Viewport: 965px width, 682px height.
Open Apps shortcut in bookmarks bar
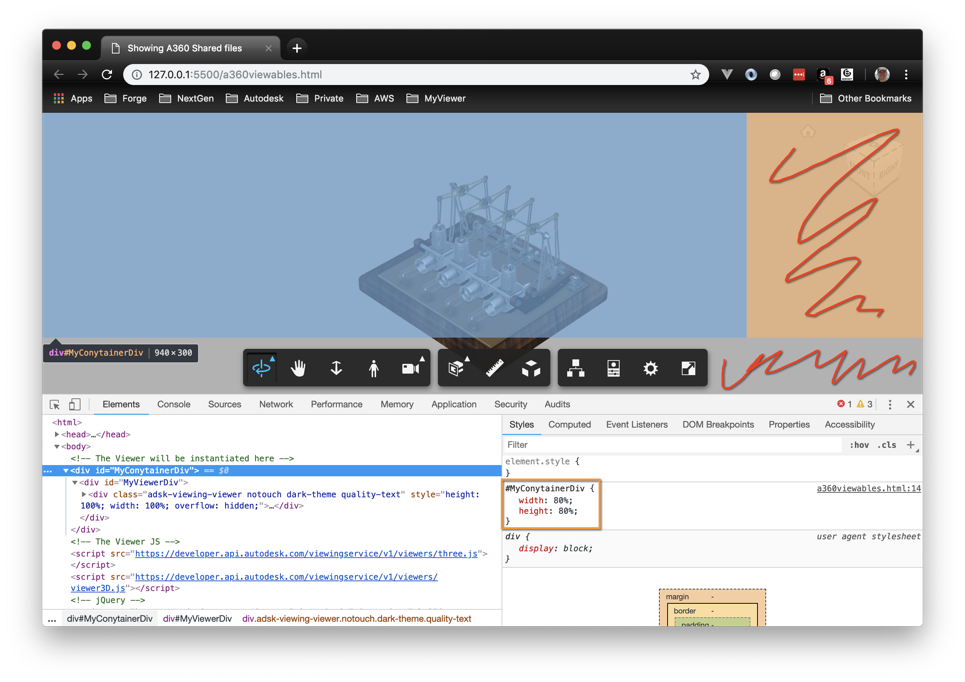pos(73,98)
